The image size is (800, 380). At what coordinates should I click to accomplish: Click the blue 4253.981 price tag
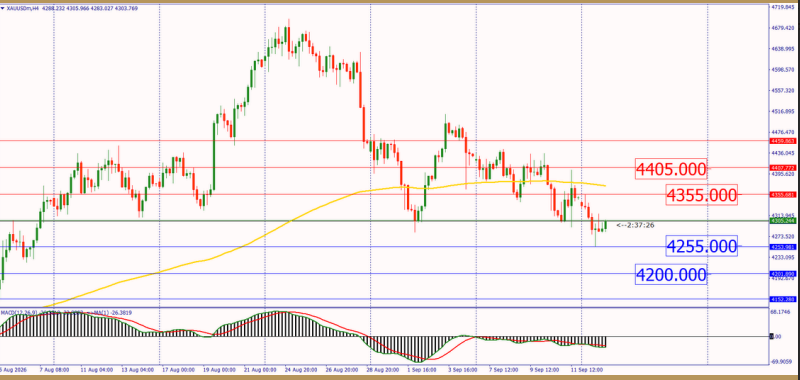pos(783,247)
